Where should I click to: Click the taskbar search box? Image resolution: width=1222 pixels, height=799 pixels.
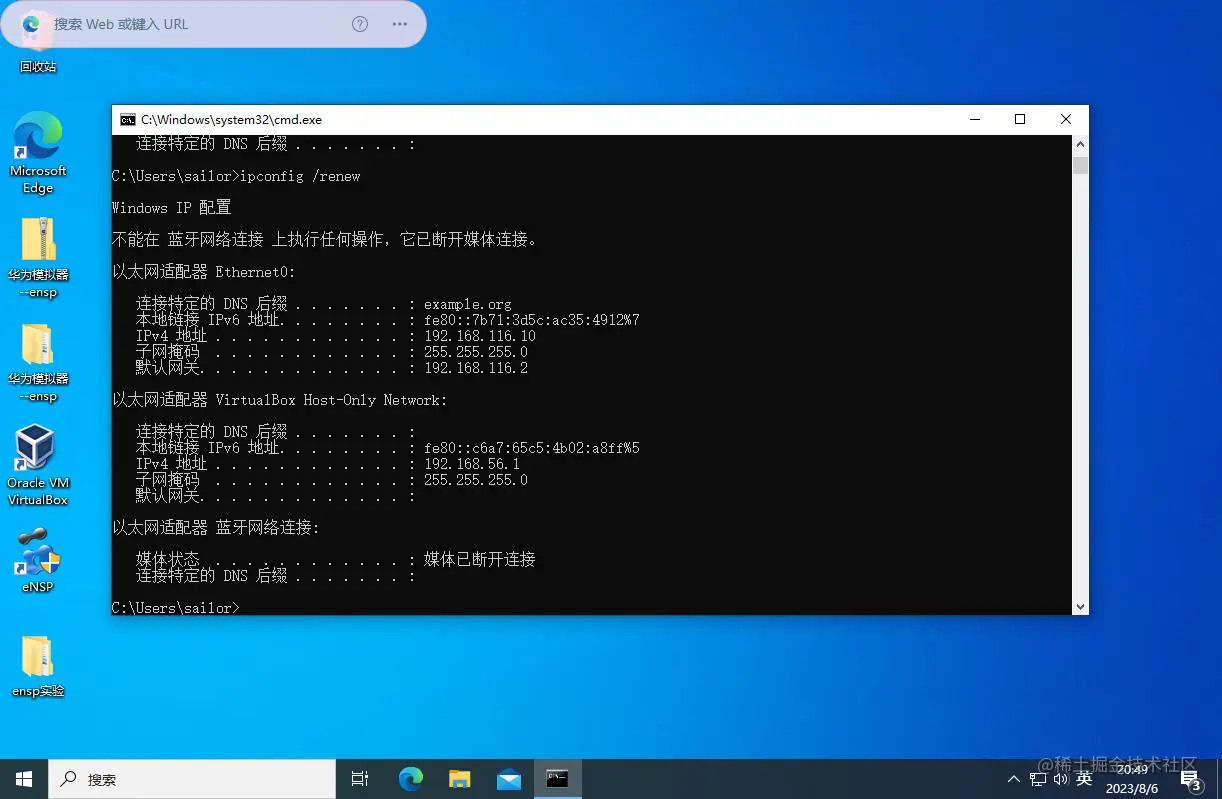click(192, 779)
